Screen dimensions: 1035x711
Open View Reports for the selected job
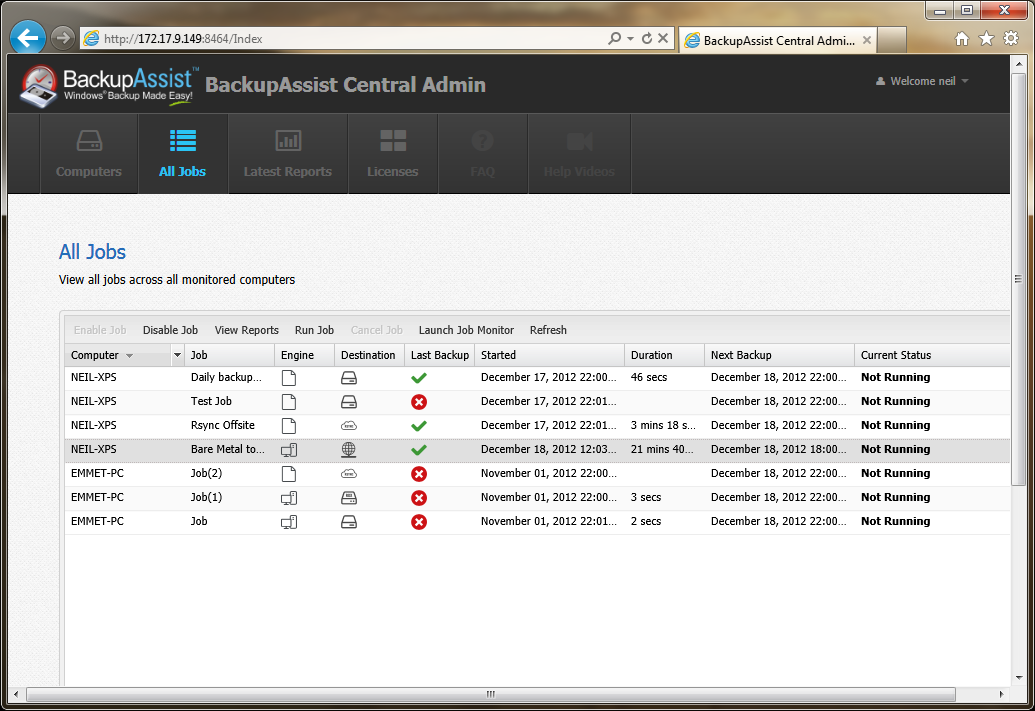pos(246,330)
